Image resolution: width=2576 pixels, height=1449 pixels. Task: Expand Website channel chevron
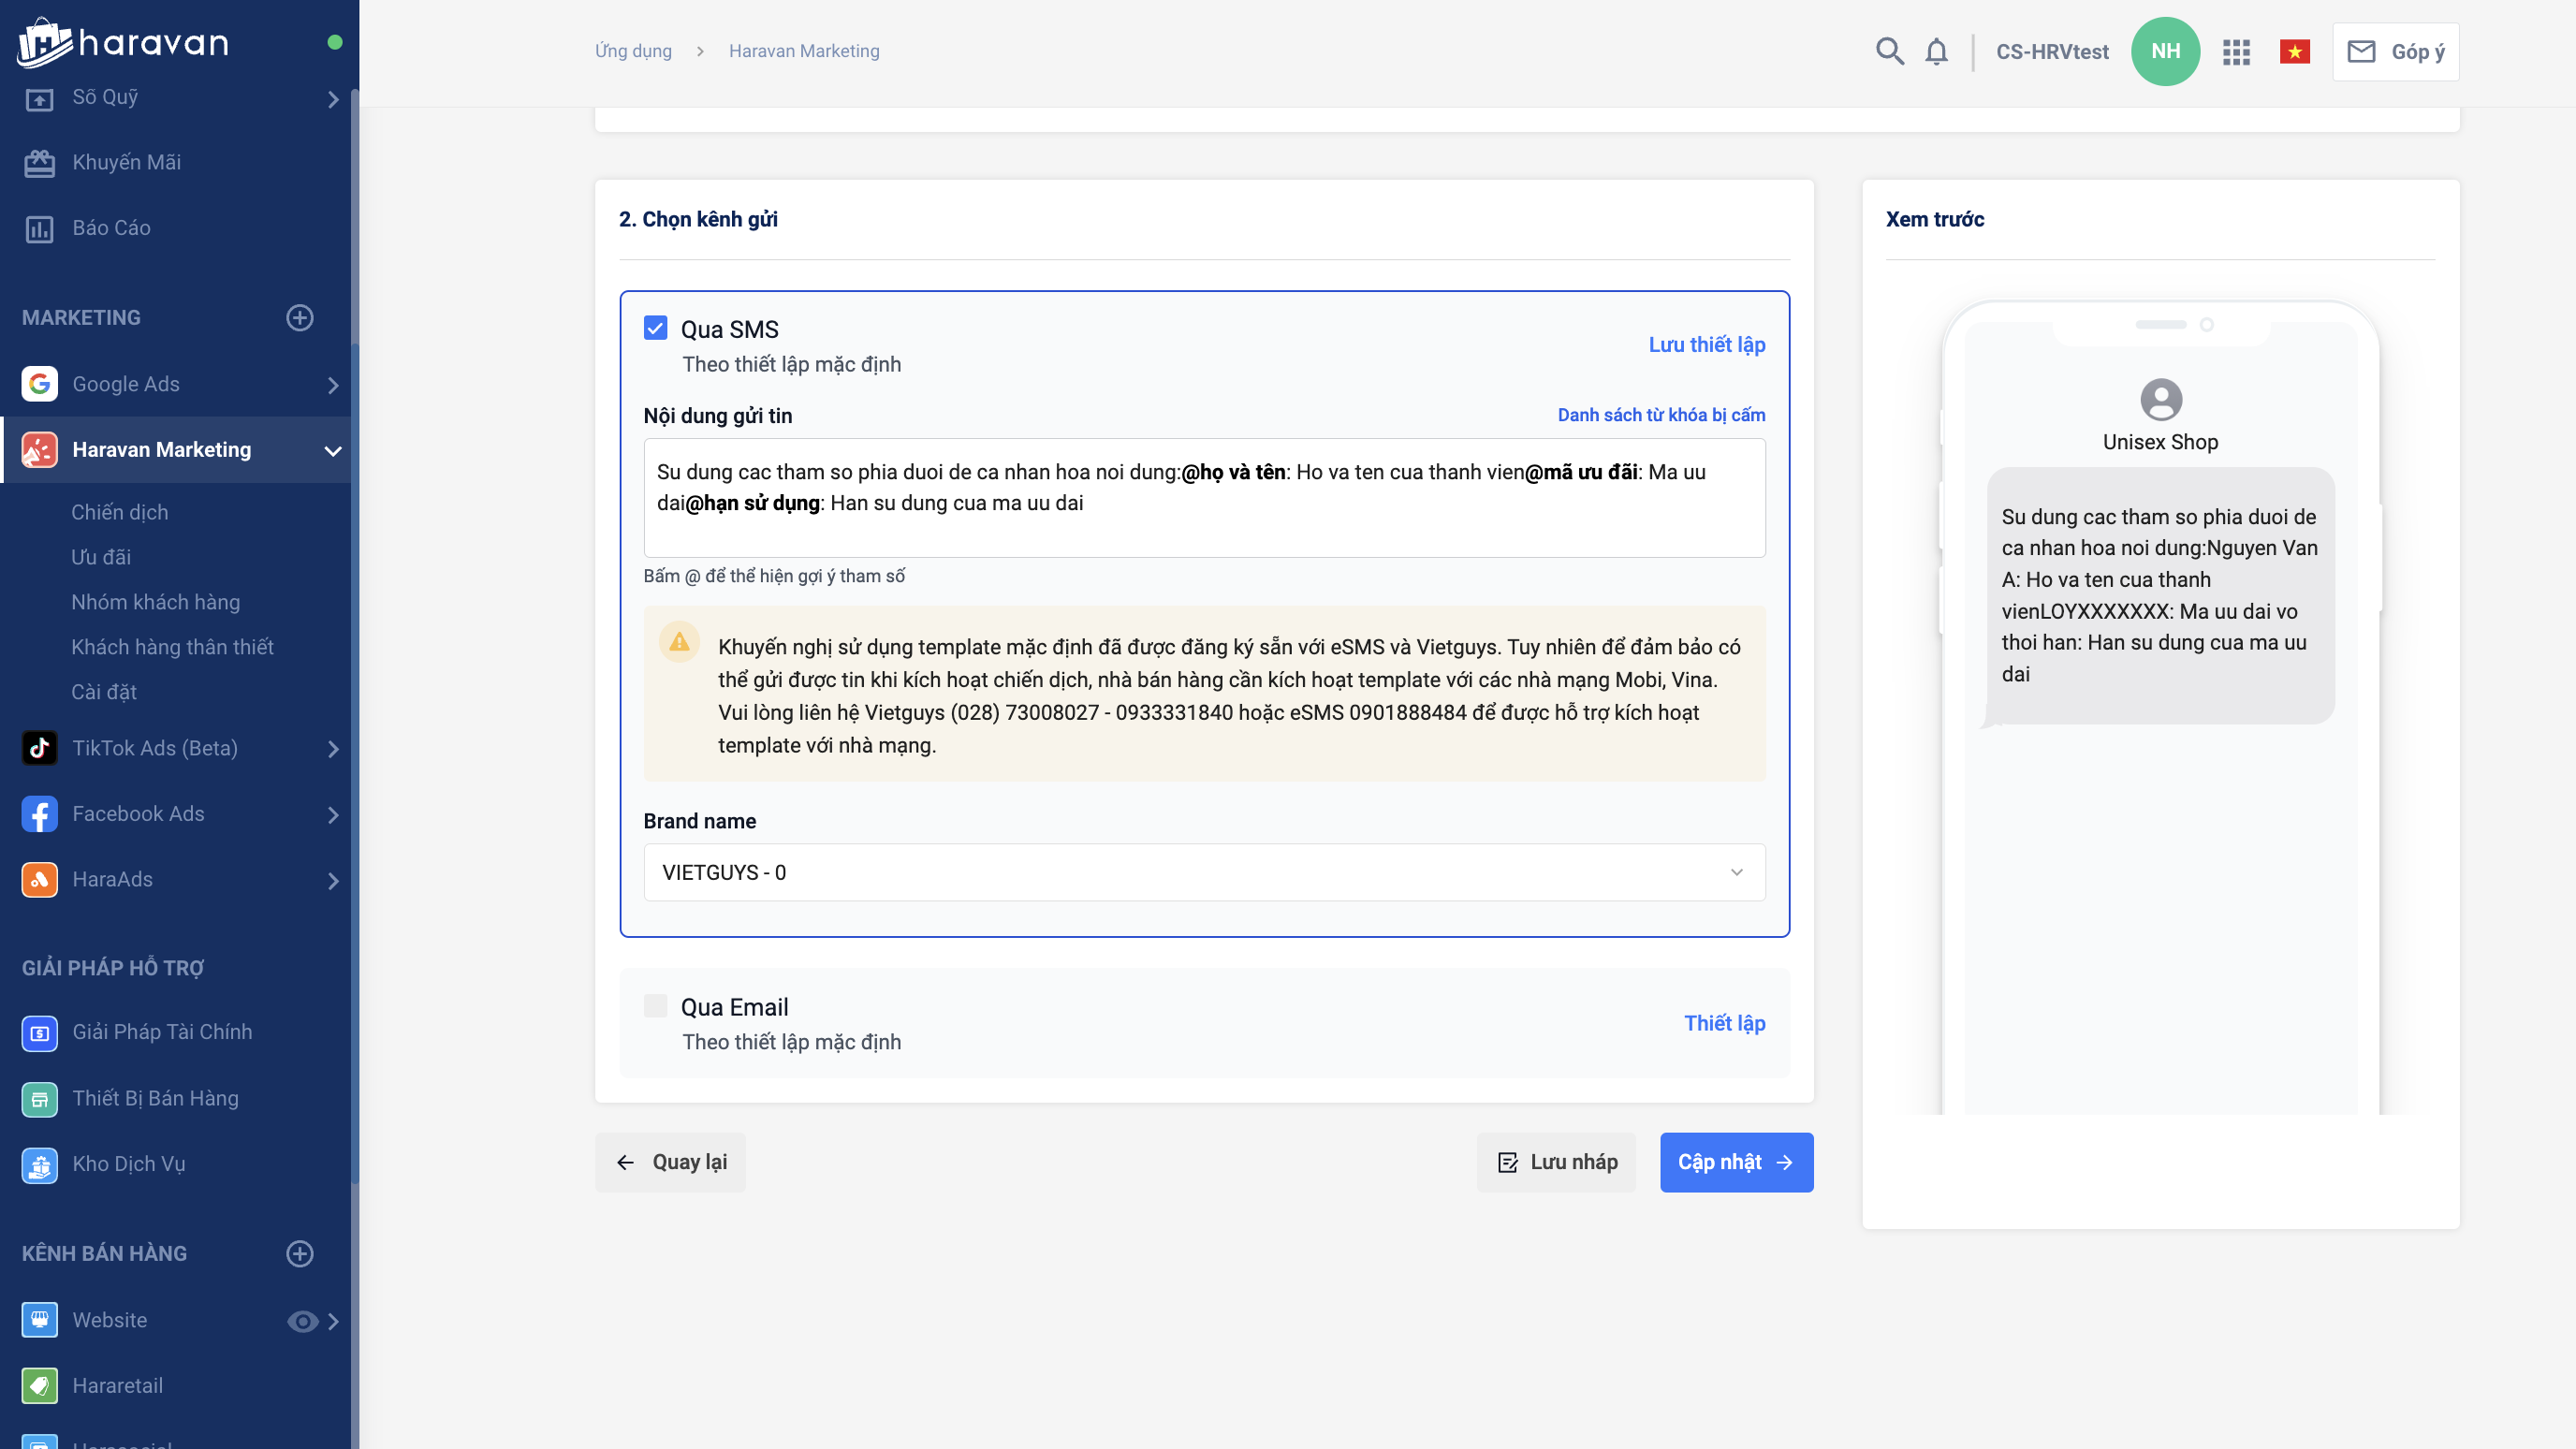(333, 1321)
